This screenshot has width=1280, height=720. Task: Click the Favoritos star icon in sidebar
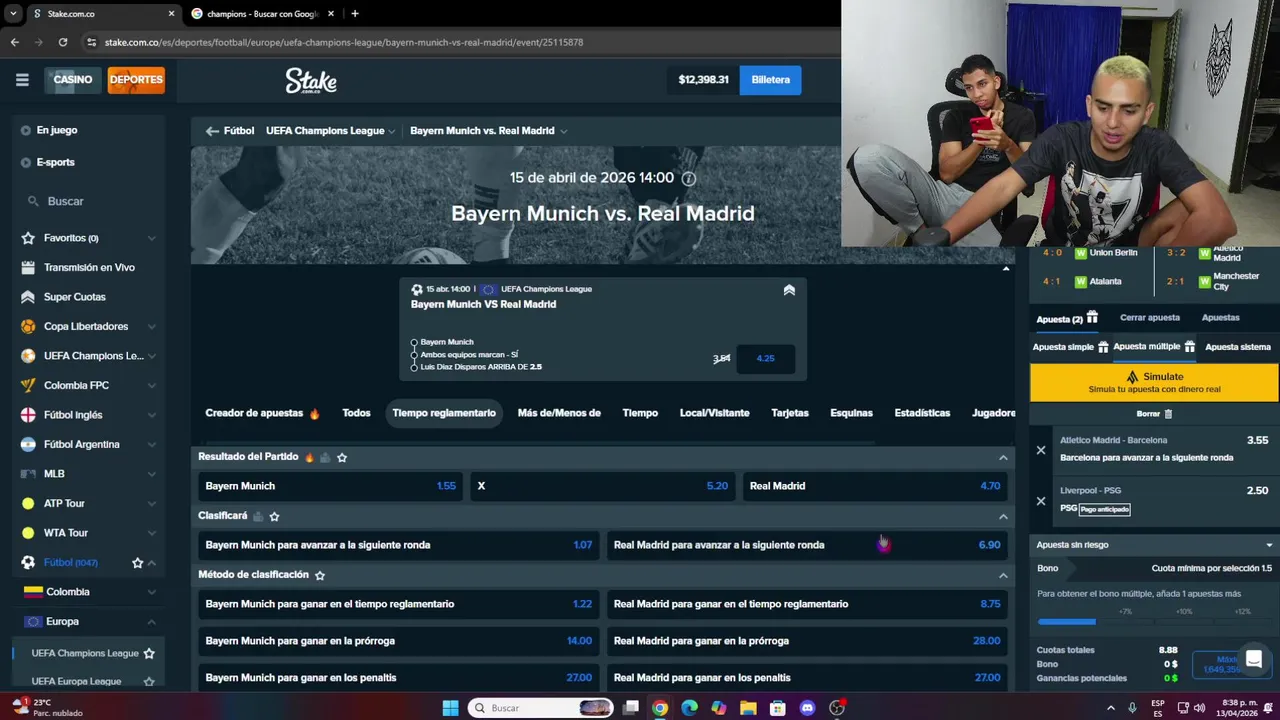pyautogui.click(x=28, y=238)
